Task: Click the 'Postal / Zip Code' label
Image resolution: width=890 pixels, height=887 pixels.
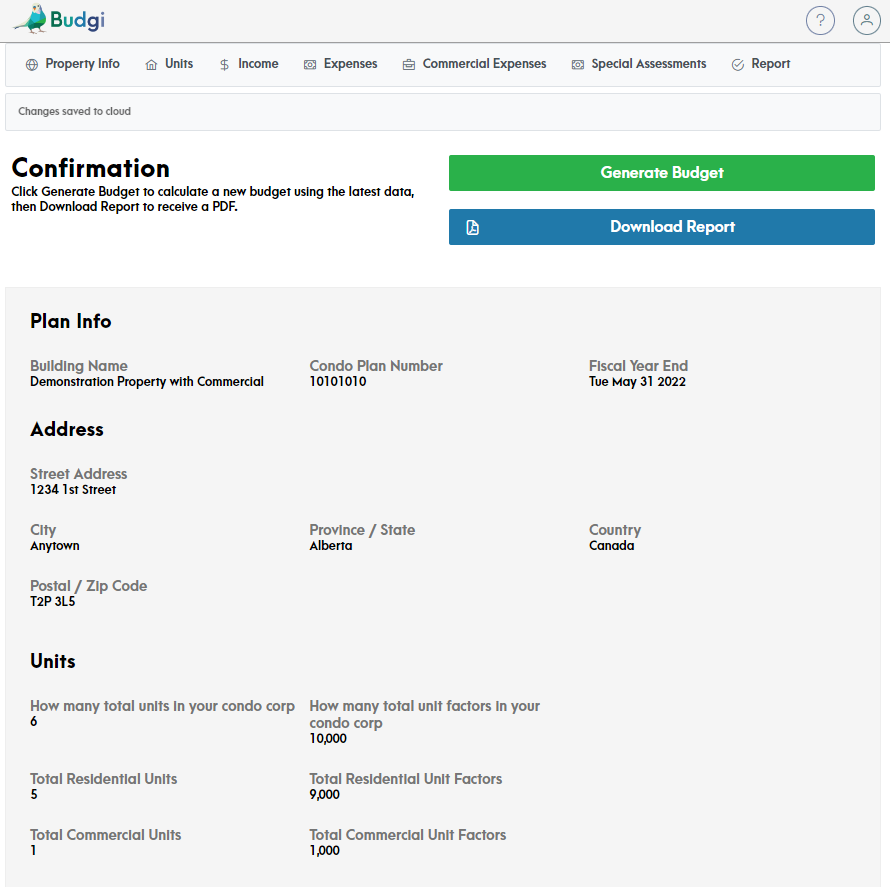Action: tap(89, 586)
